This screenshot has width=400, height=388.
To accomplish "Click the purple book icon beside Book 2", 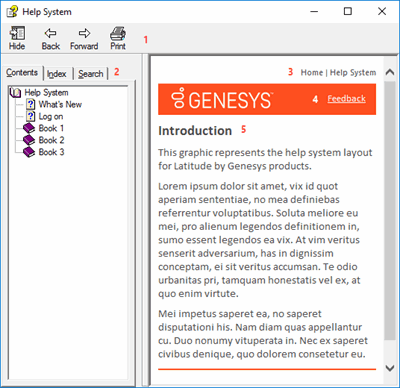I will click(29, 140).
